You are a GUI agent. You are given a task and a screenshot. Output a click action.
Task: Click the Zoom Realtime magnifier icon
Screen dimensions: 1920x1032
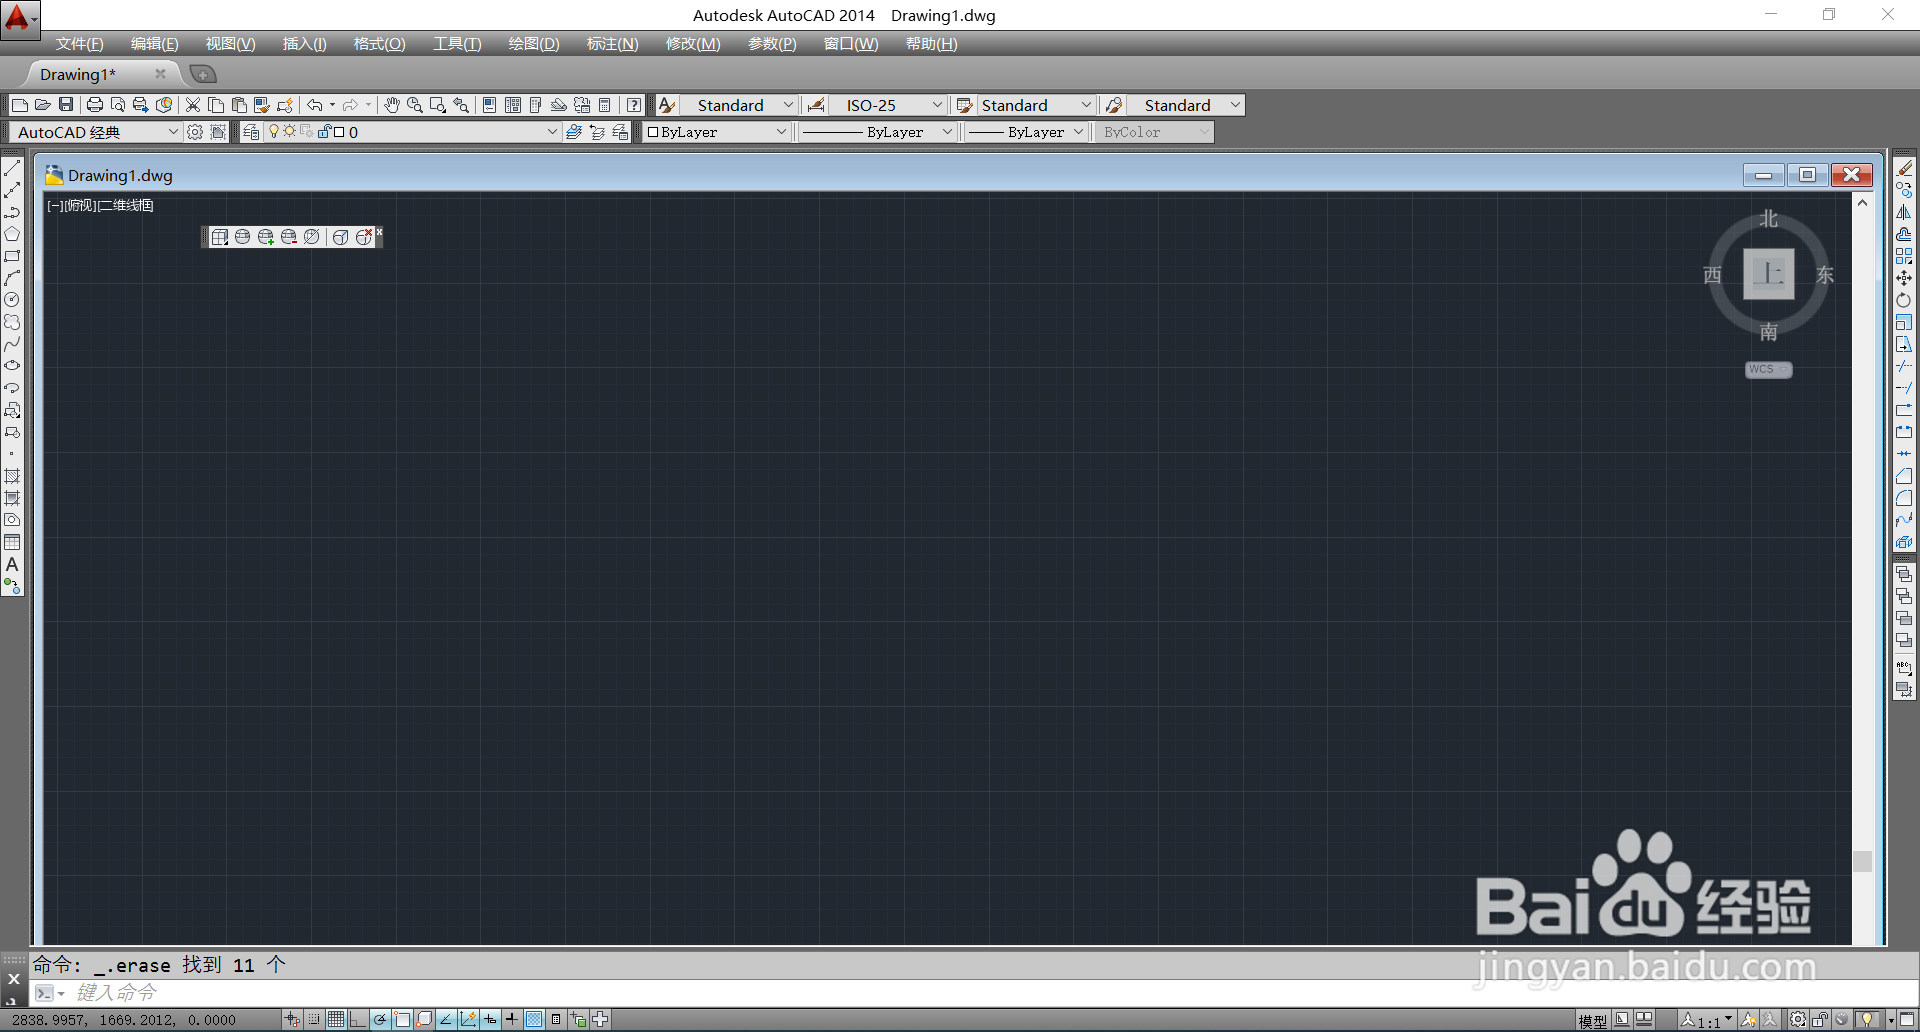coord(415,105)
